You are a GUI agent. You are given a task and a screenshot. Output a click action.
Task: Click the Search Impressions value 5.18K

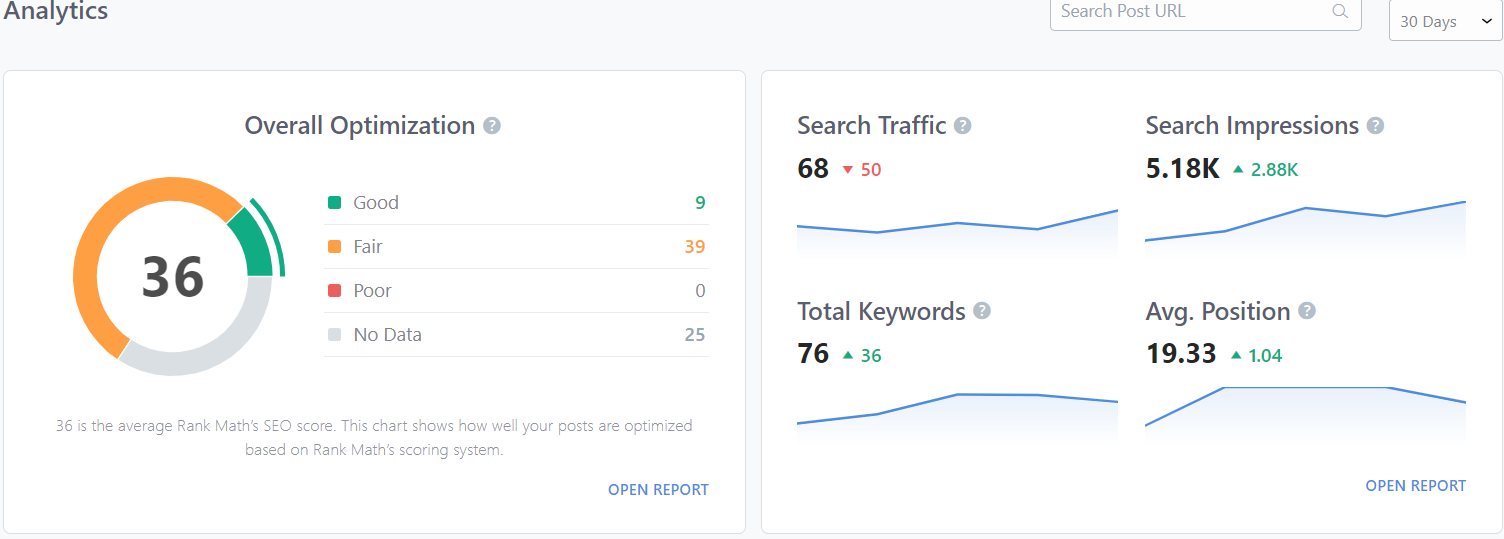pyautogui.click(x=1183, y=169)
